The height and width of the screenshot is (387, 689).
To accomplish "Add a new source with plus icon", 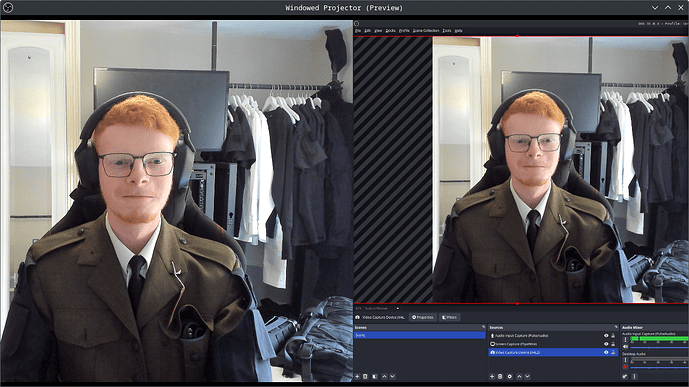I will tap(492, 376).
